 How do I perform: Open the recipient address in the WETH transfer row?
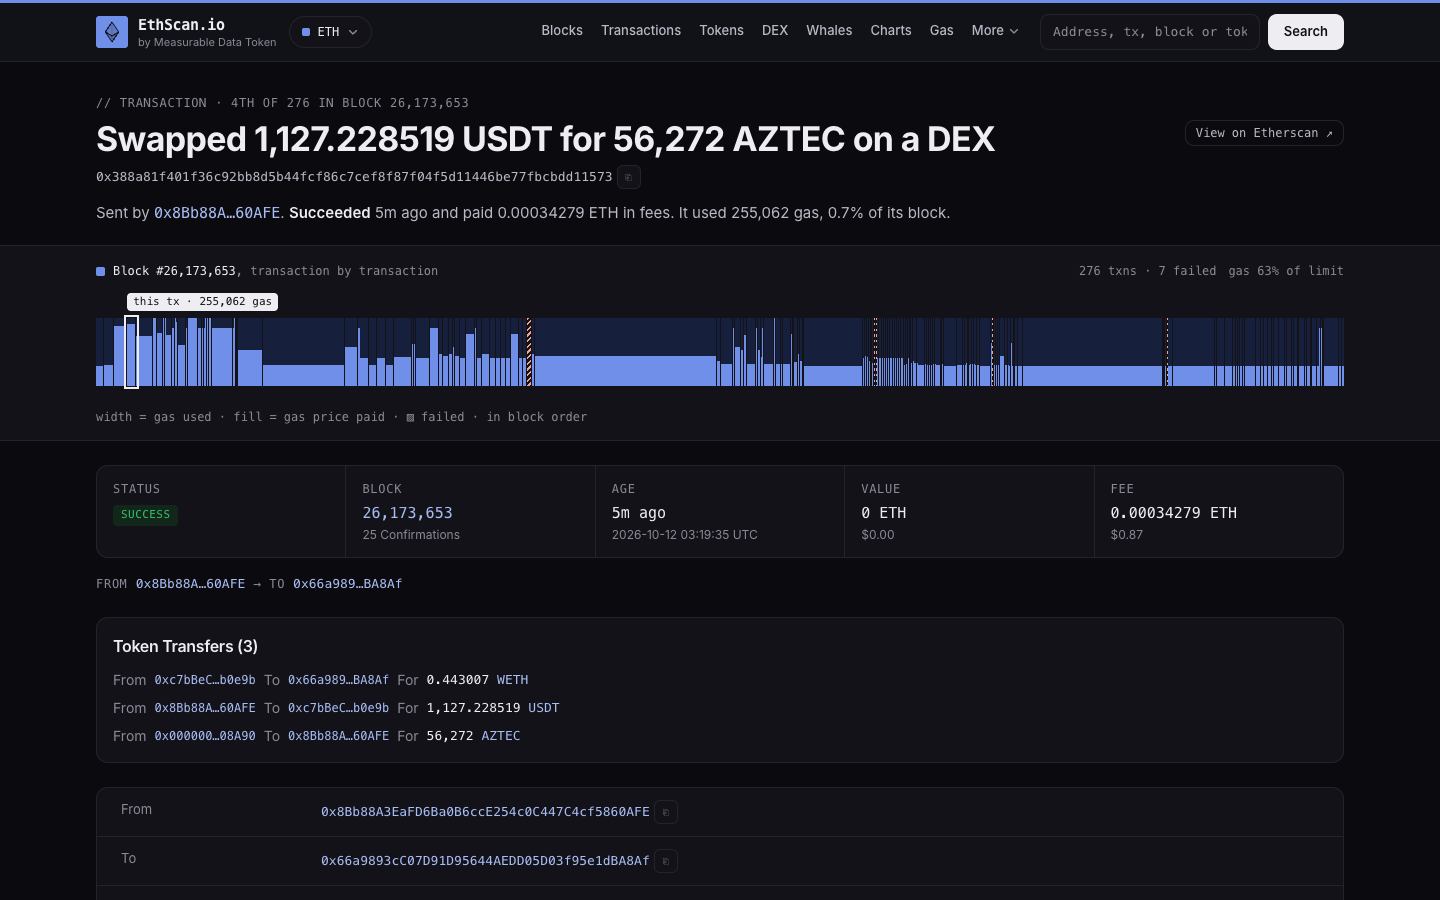(x=338, y=680)
